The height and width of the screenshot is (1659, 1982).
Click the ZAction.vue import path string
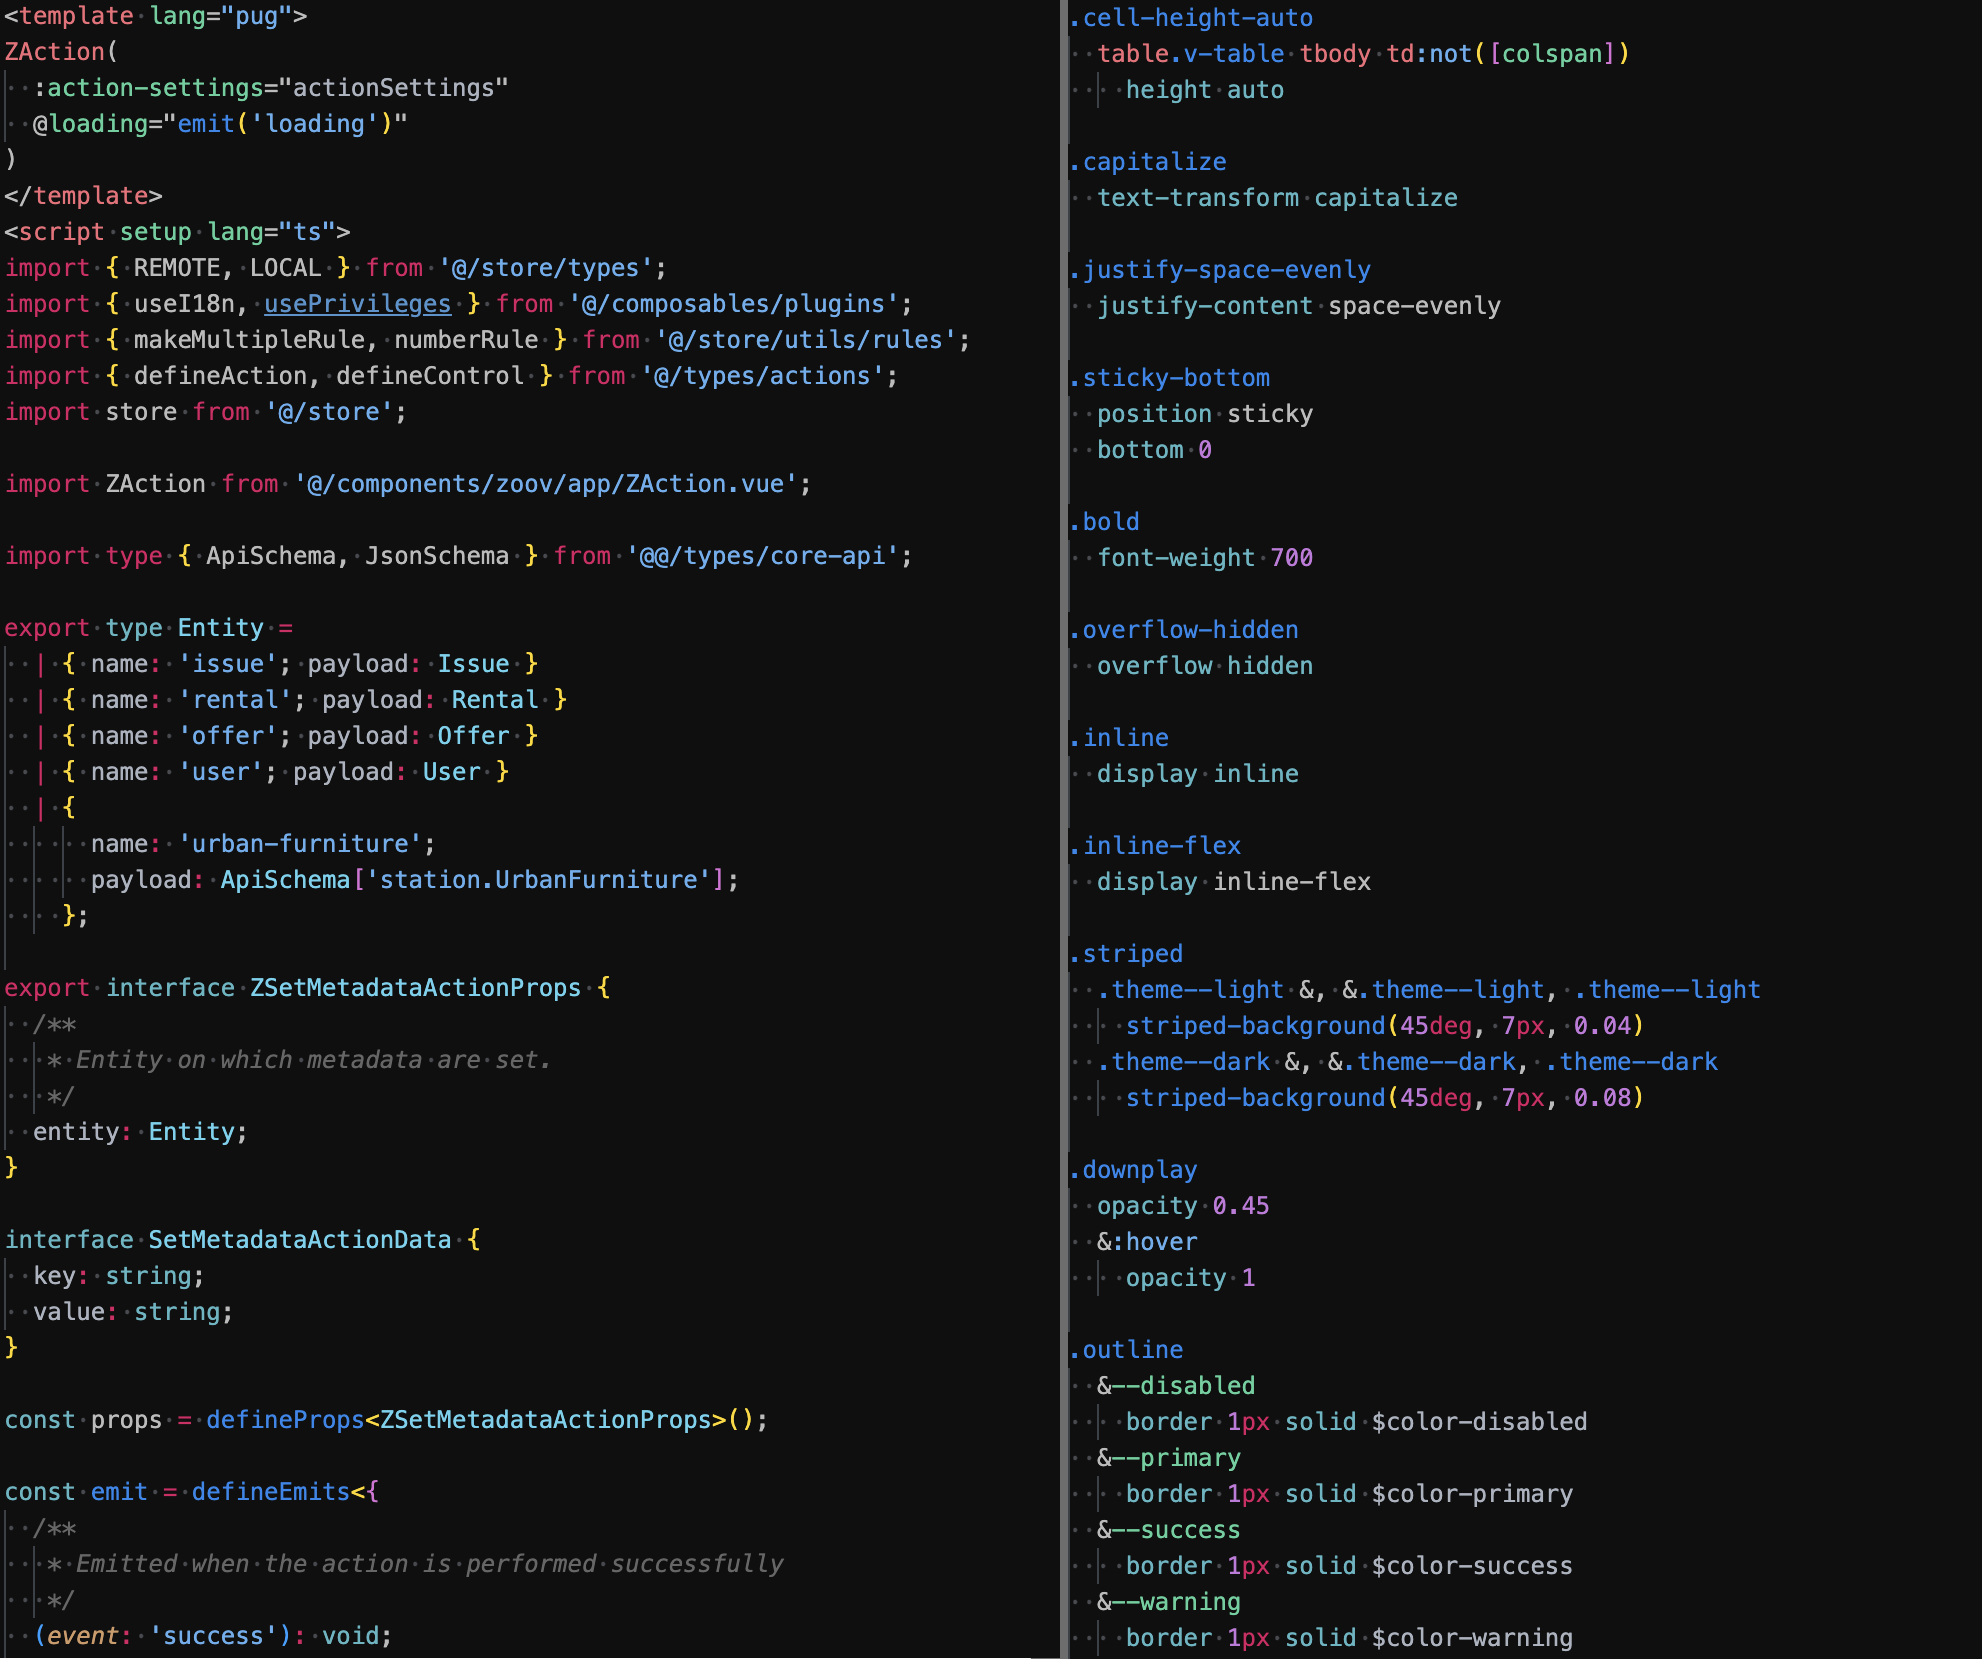tap(545, 484)
